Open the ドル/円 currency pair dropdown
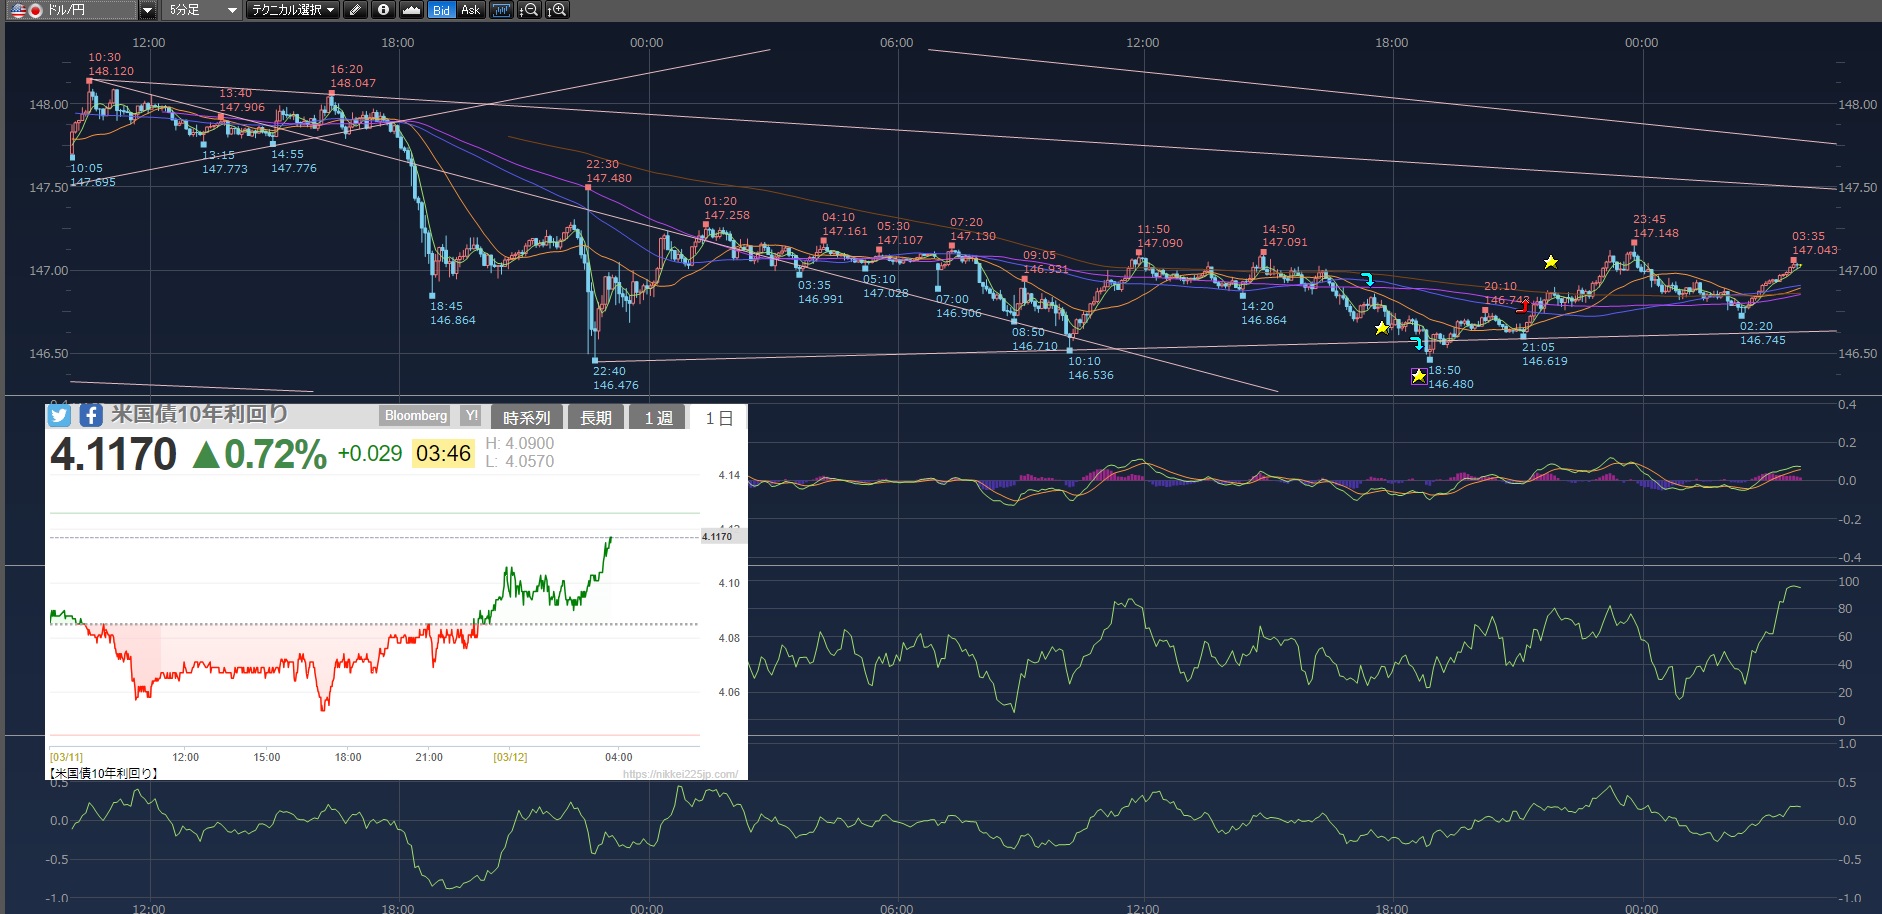The image size is (1882, 914). 147,10
